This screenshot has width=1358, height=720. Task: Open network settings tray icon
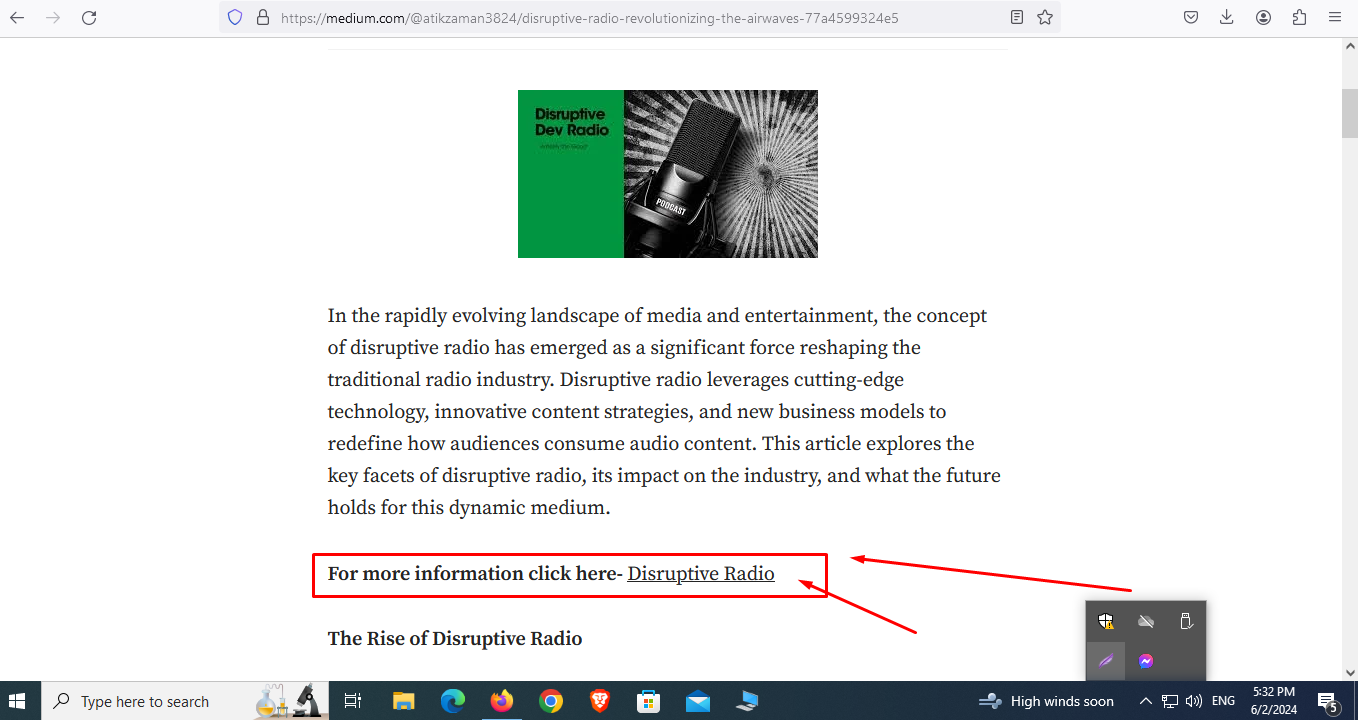click(x=1170, y=701)
